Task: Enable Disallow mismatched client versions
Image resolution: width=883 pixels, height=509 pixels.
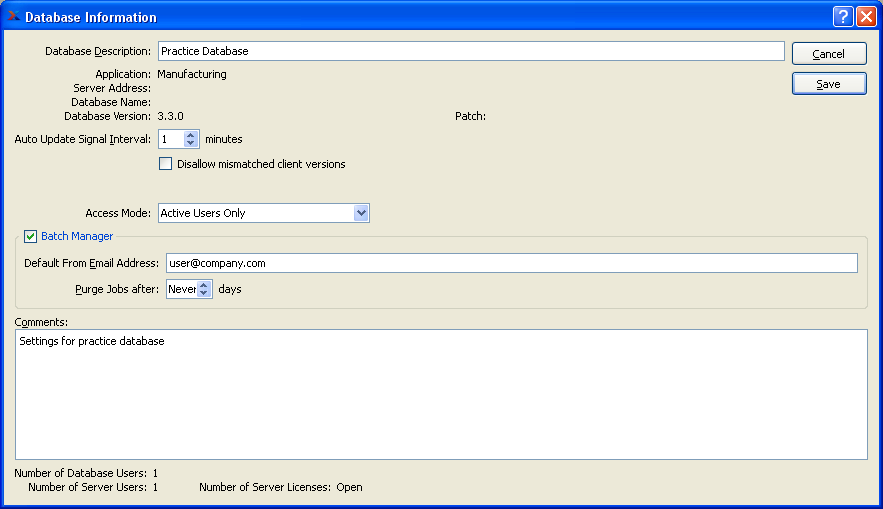Action: click(x=166, y=164)
